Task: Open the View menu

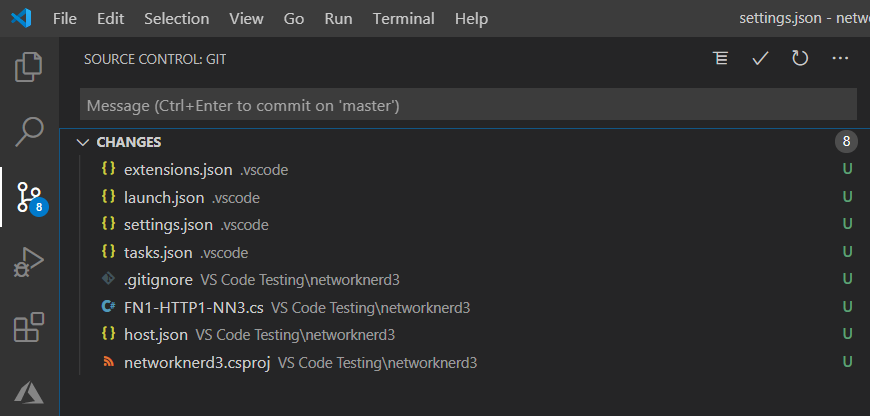Action: 246,18
